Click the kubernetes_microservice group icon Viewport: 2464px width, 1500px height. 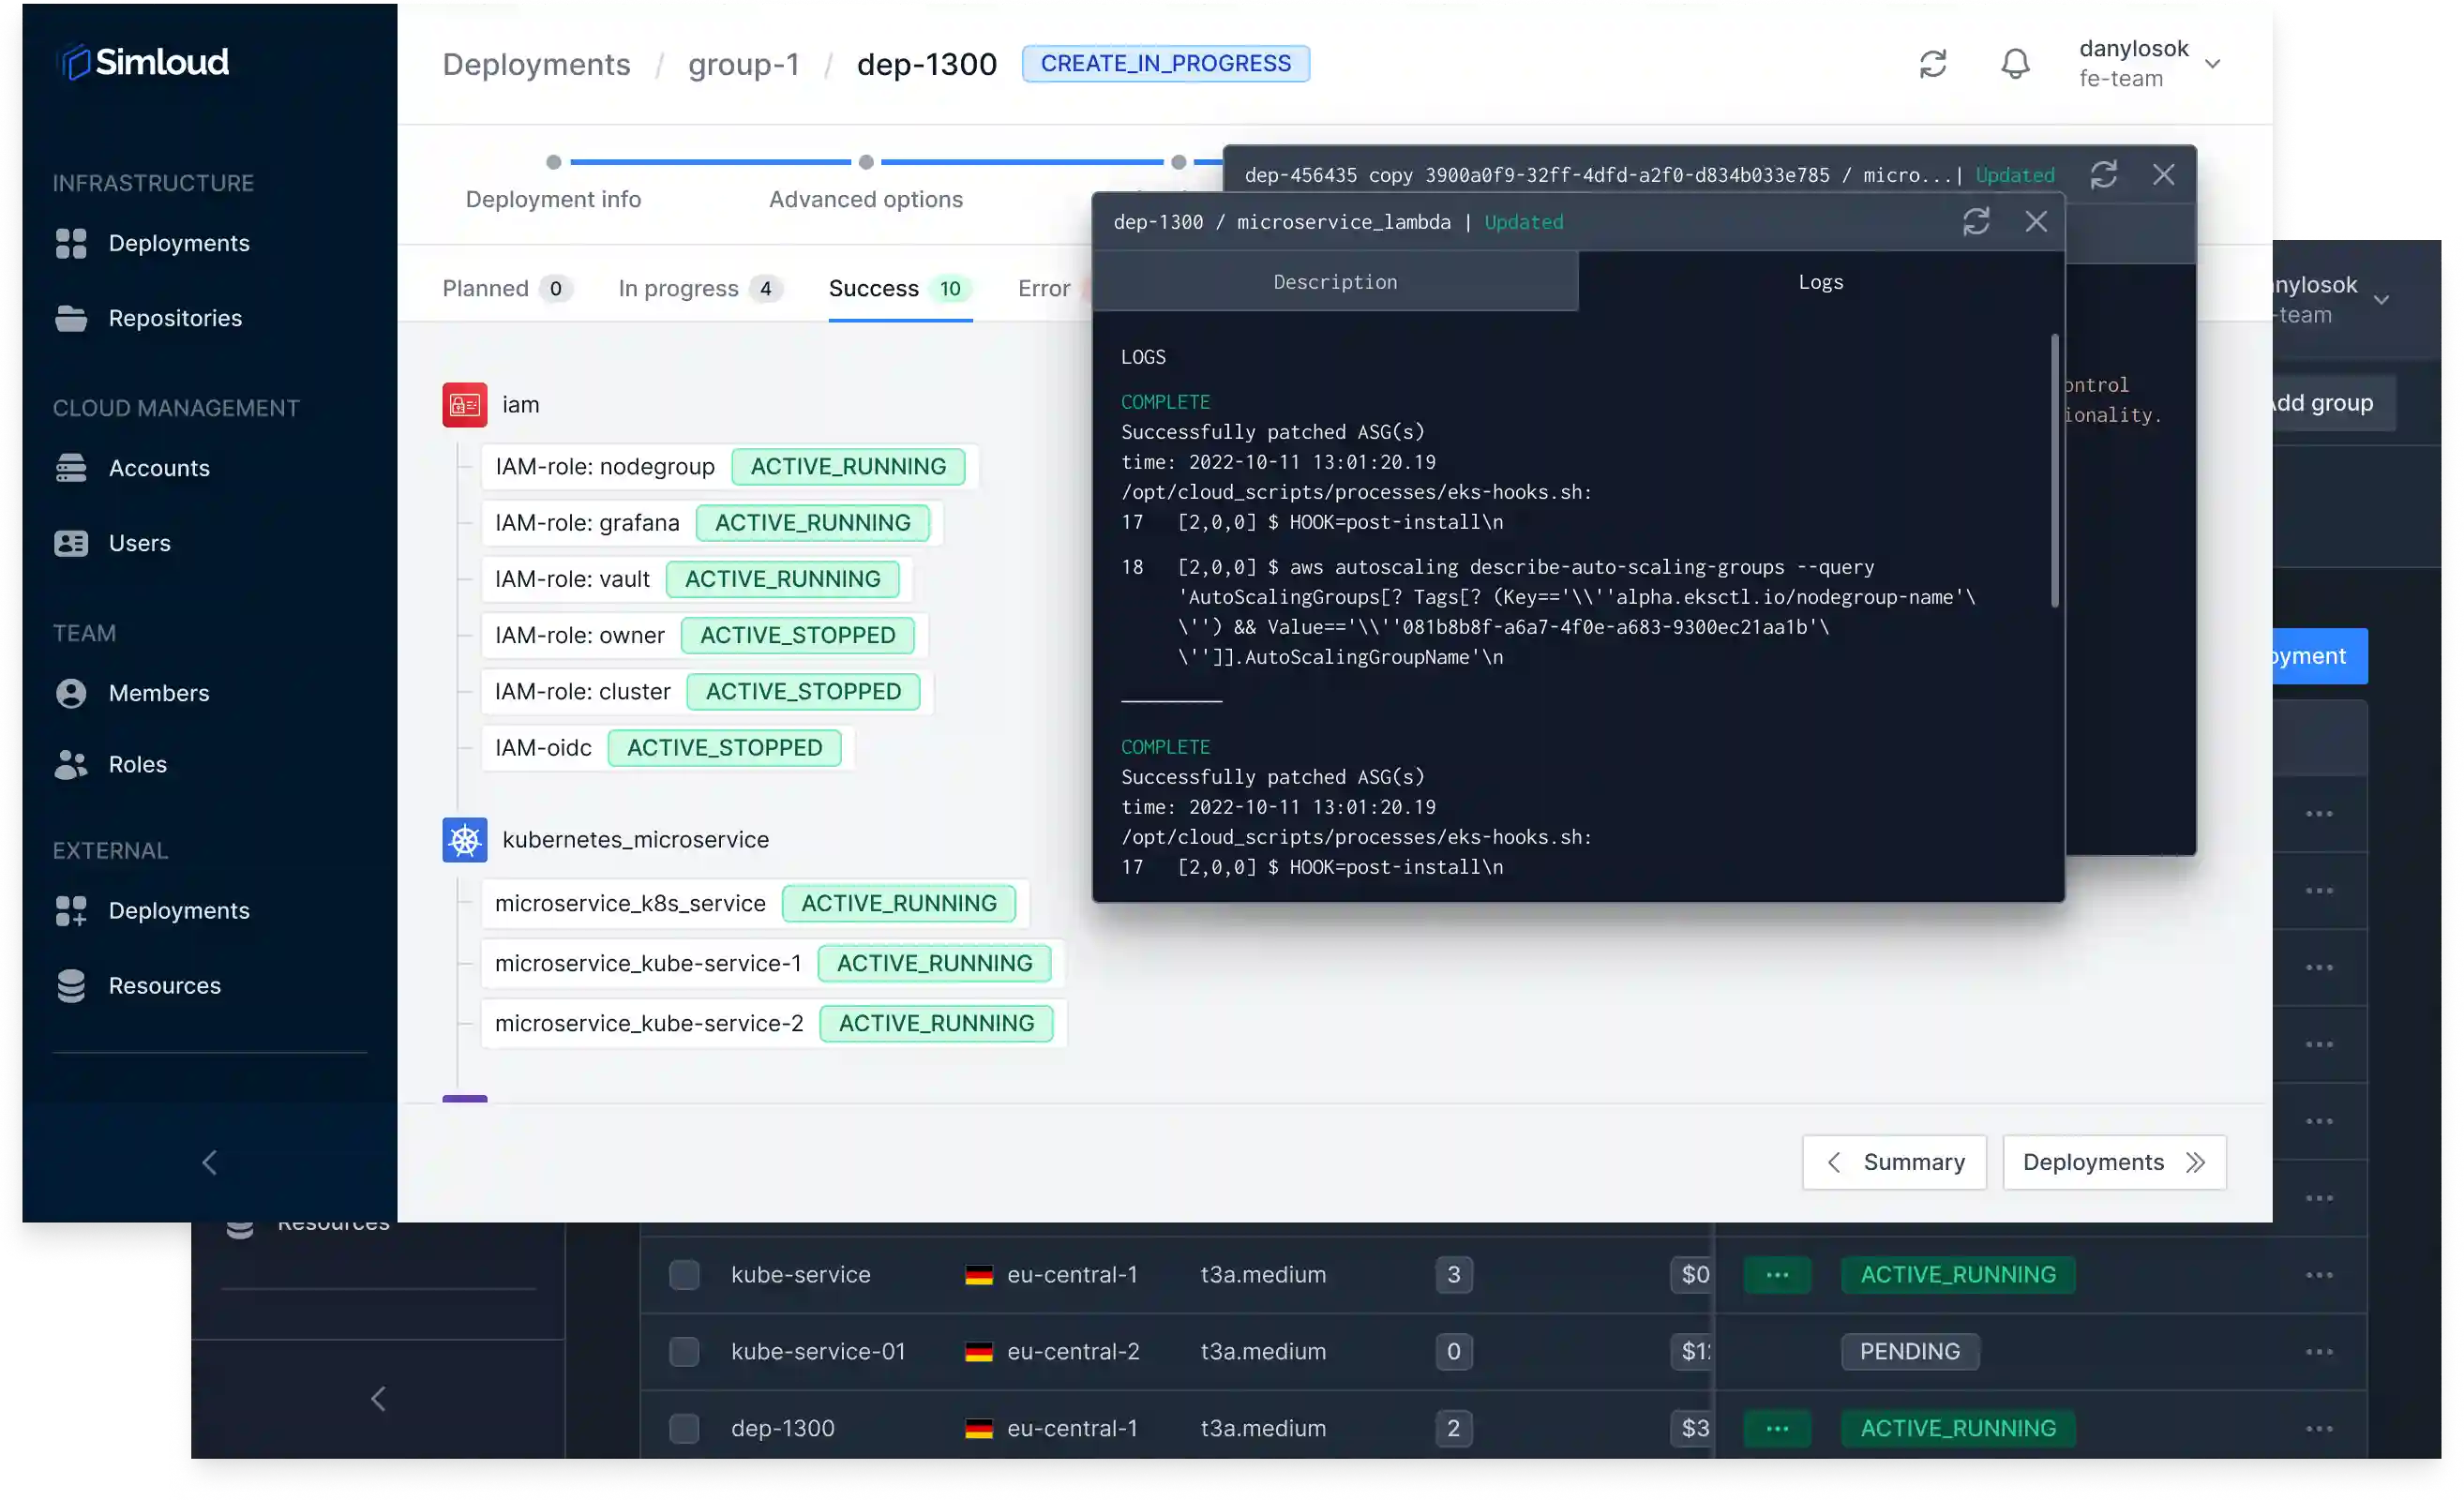[465, 839]
